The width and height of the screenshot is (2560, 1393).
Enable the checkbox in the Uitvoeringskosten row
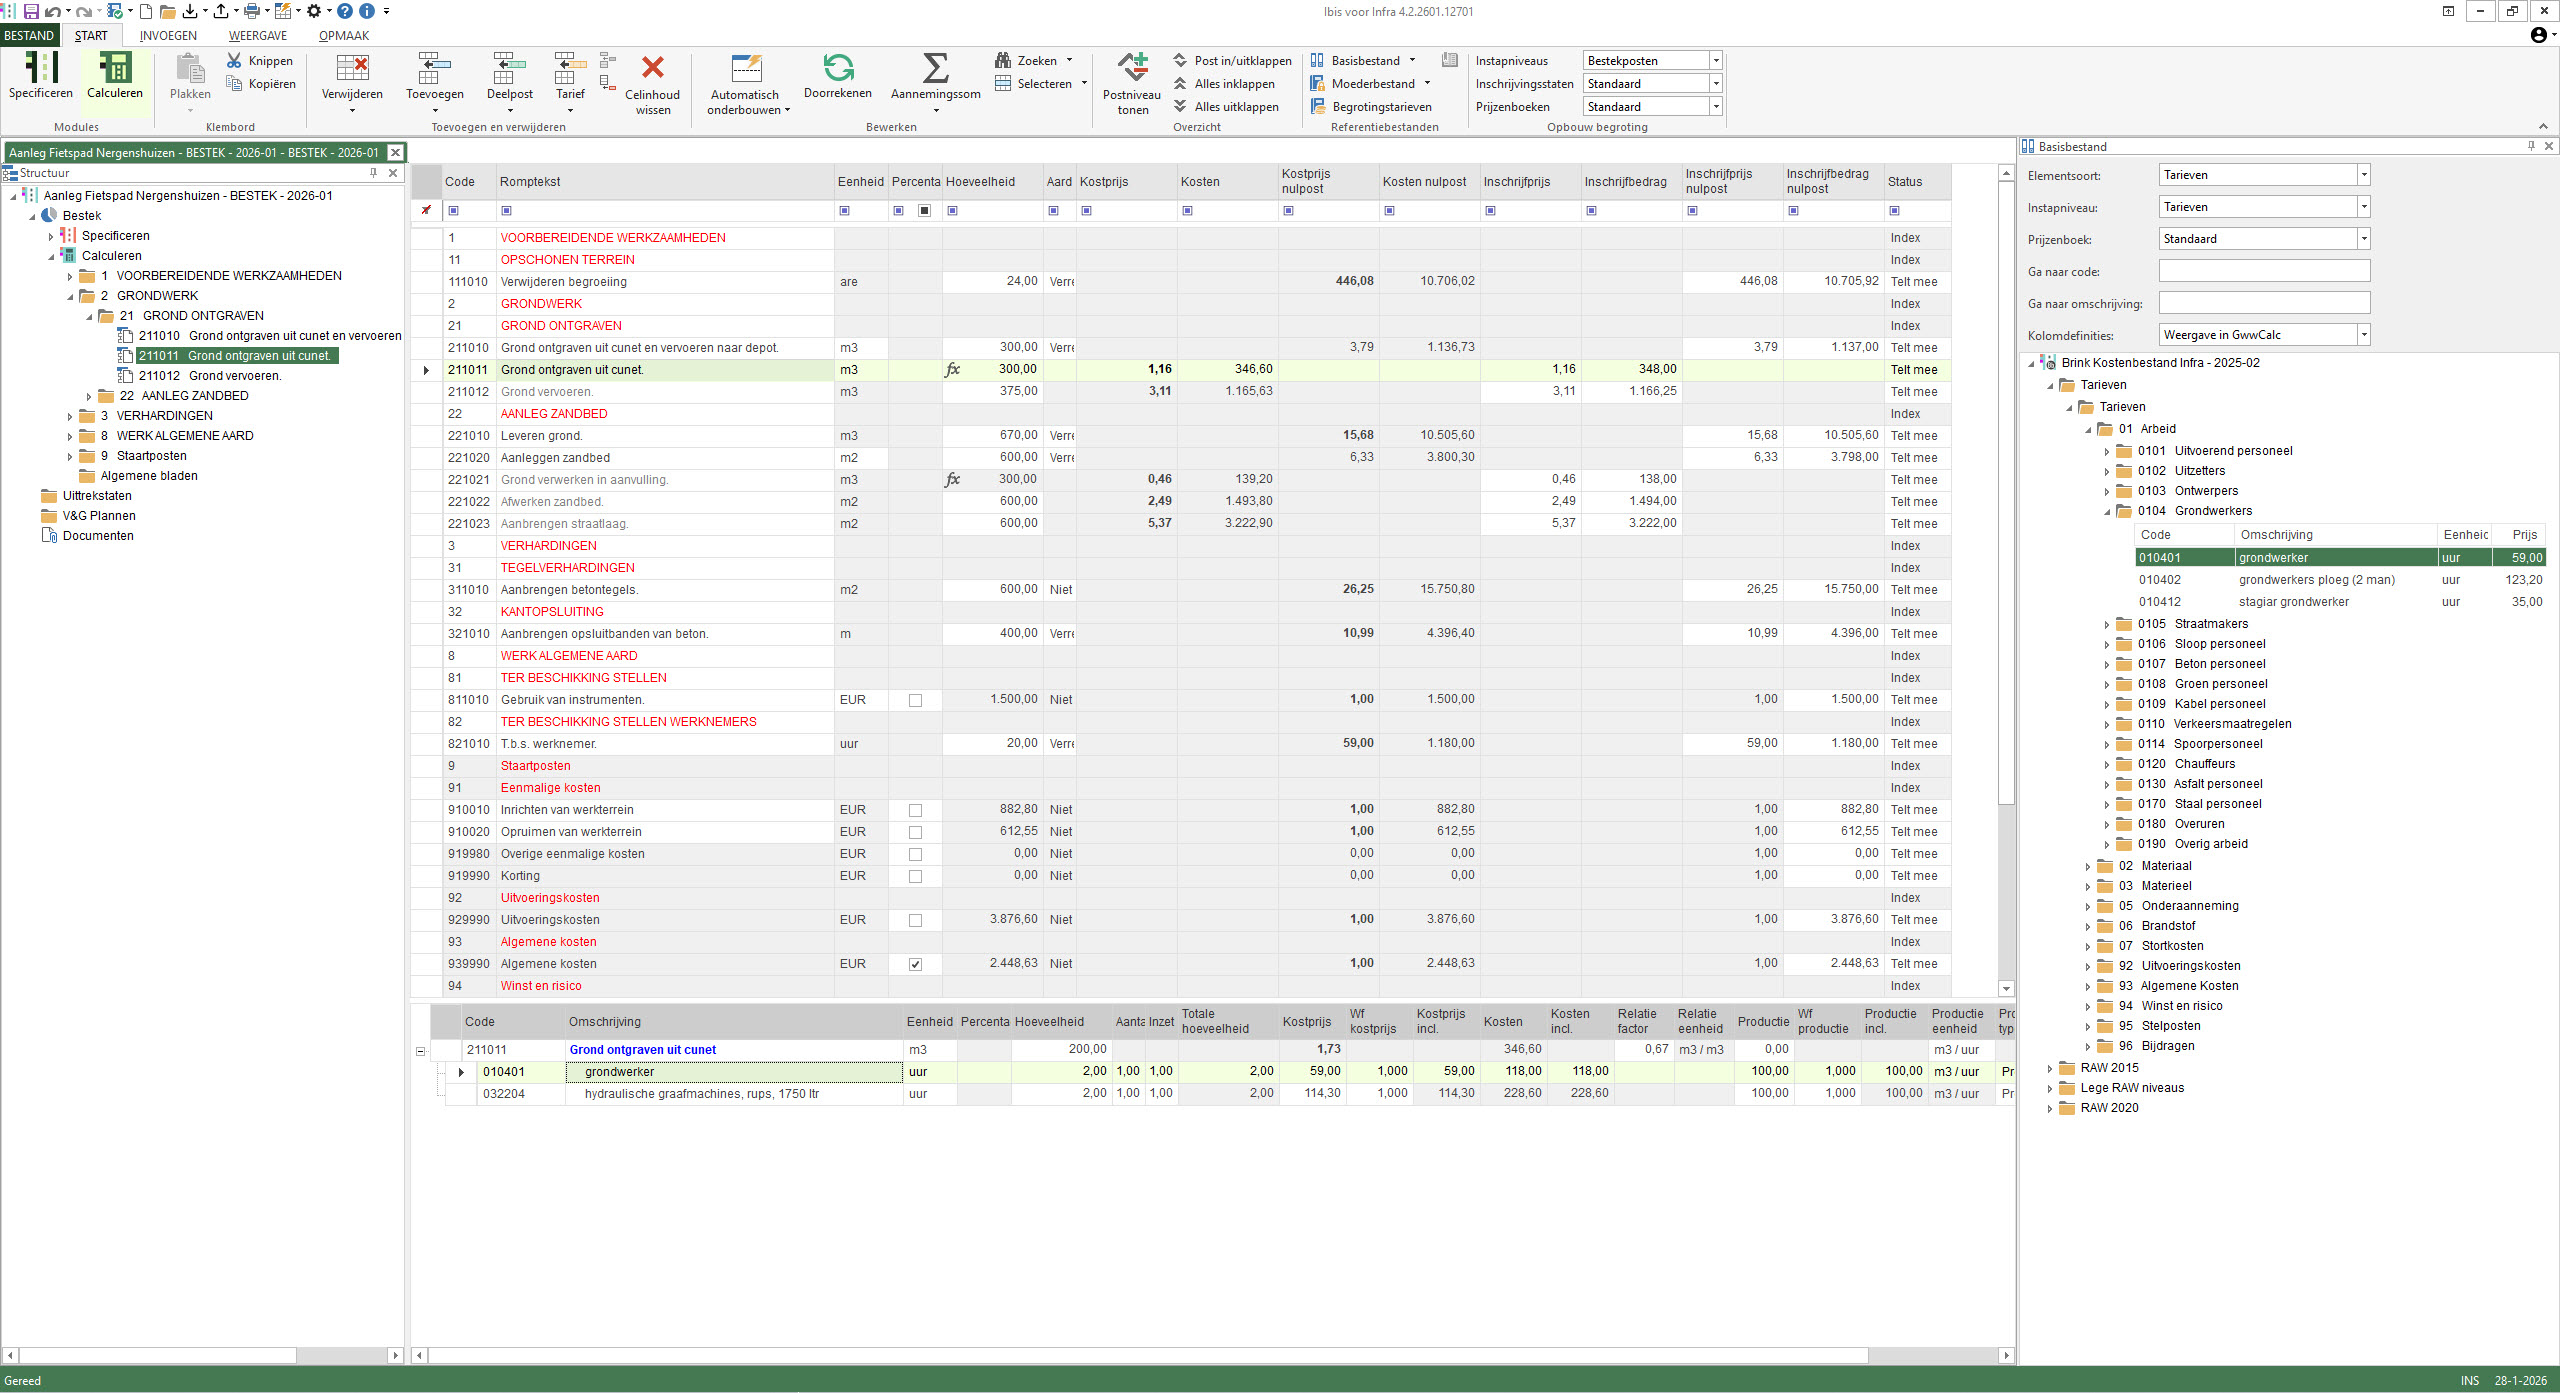point(915,919)
